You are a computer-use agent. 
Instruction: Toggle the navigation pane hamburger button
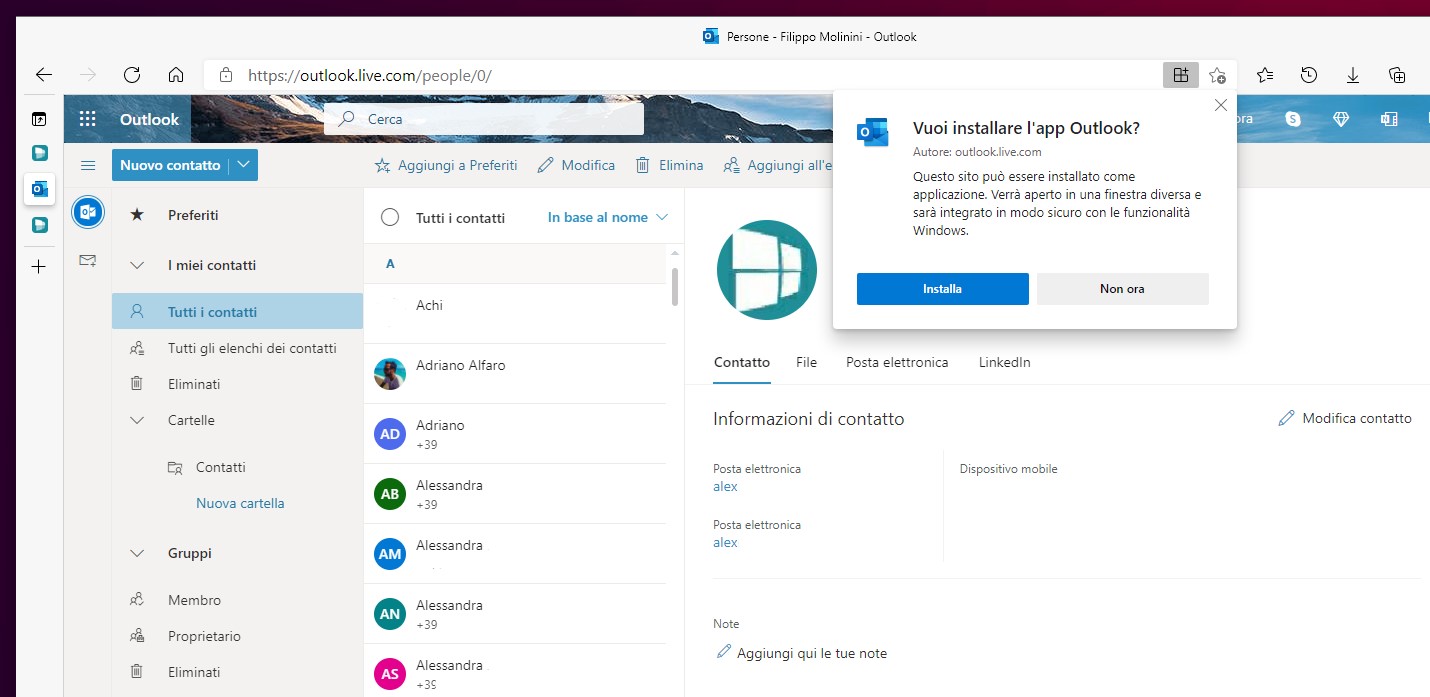[88, 165]
